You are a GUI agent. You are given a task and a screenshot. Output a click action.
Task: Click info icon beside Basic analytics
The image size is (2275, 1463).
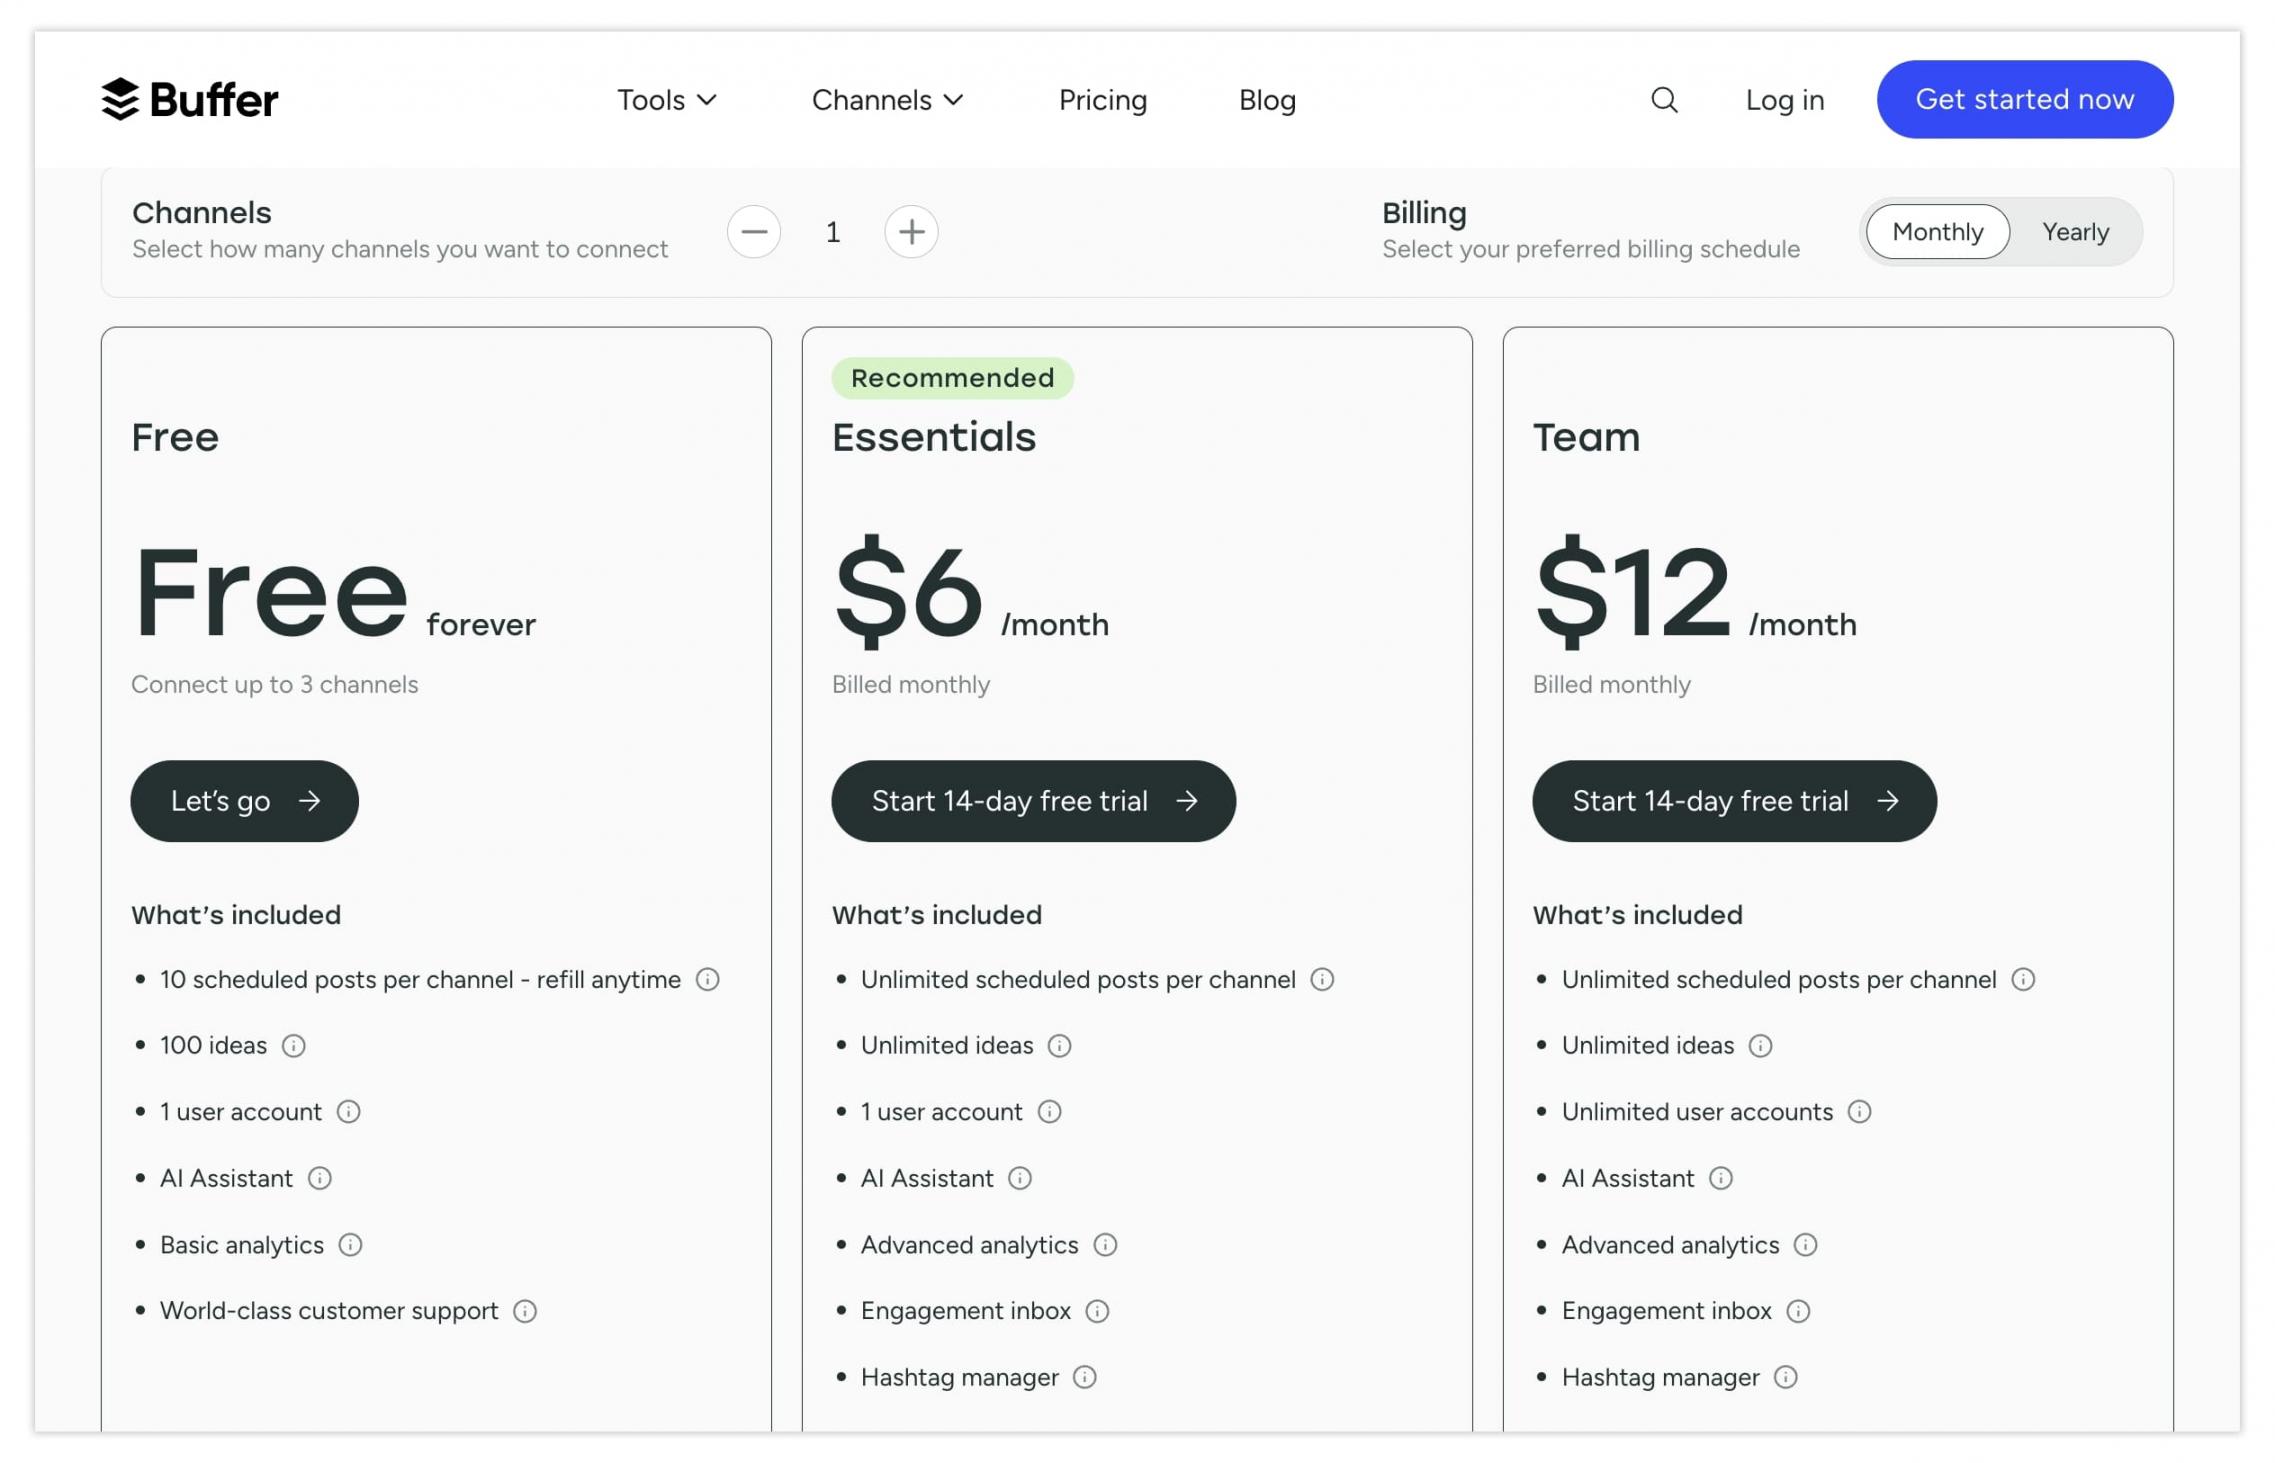point(350,1244)
